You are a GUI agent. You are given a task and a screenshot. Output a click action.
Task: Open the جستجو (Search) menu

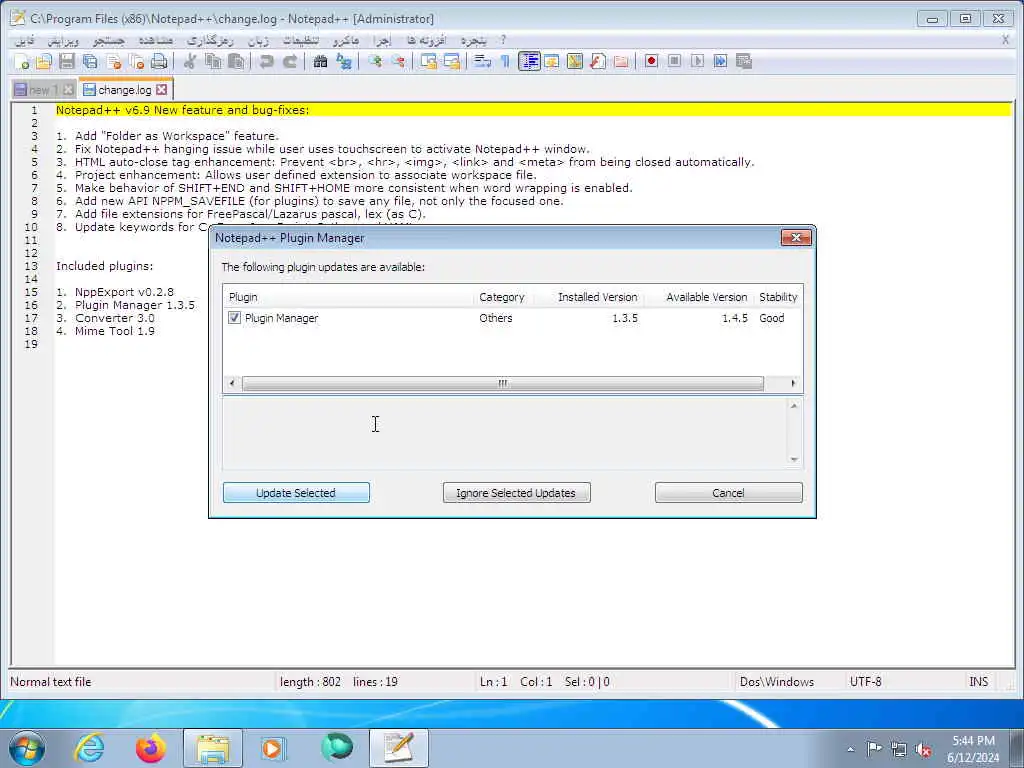point(108,40)
